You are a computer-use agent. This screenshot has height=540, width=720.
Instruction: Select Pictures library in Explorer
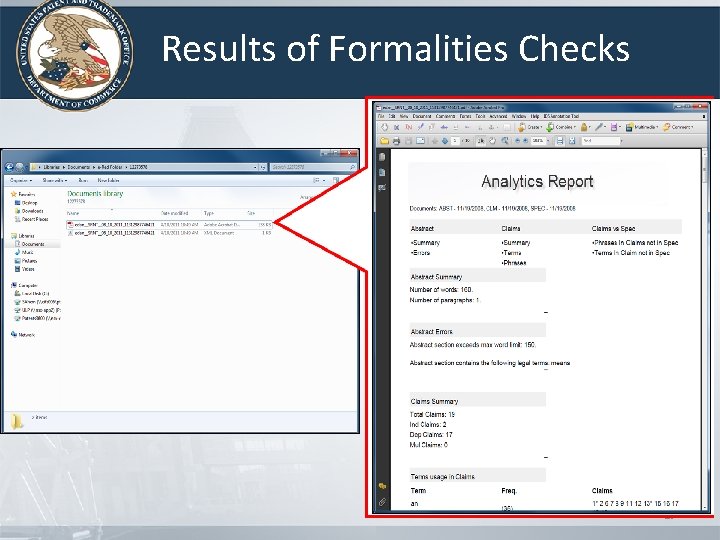point(26,261)
